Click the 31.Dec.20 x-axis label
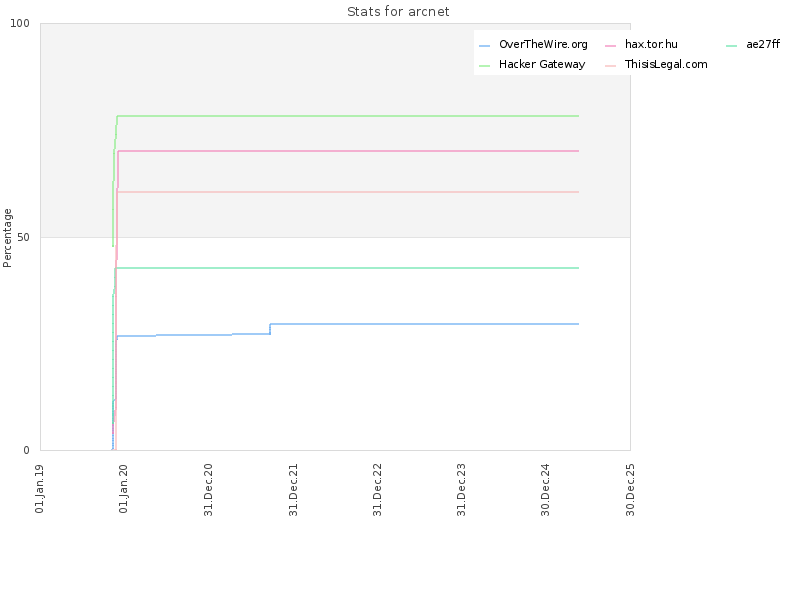 [208, 490]
